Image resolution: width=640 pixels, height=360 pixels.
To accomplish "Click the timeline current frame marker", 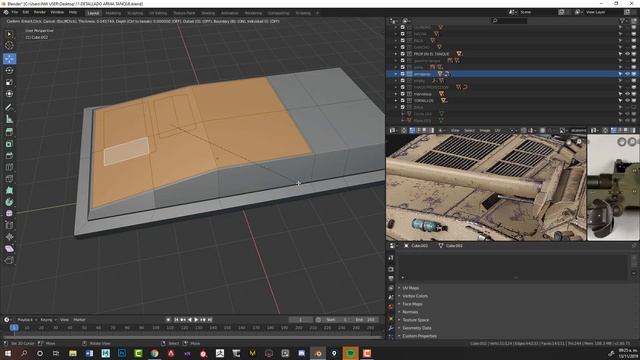I will [14, 327].
